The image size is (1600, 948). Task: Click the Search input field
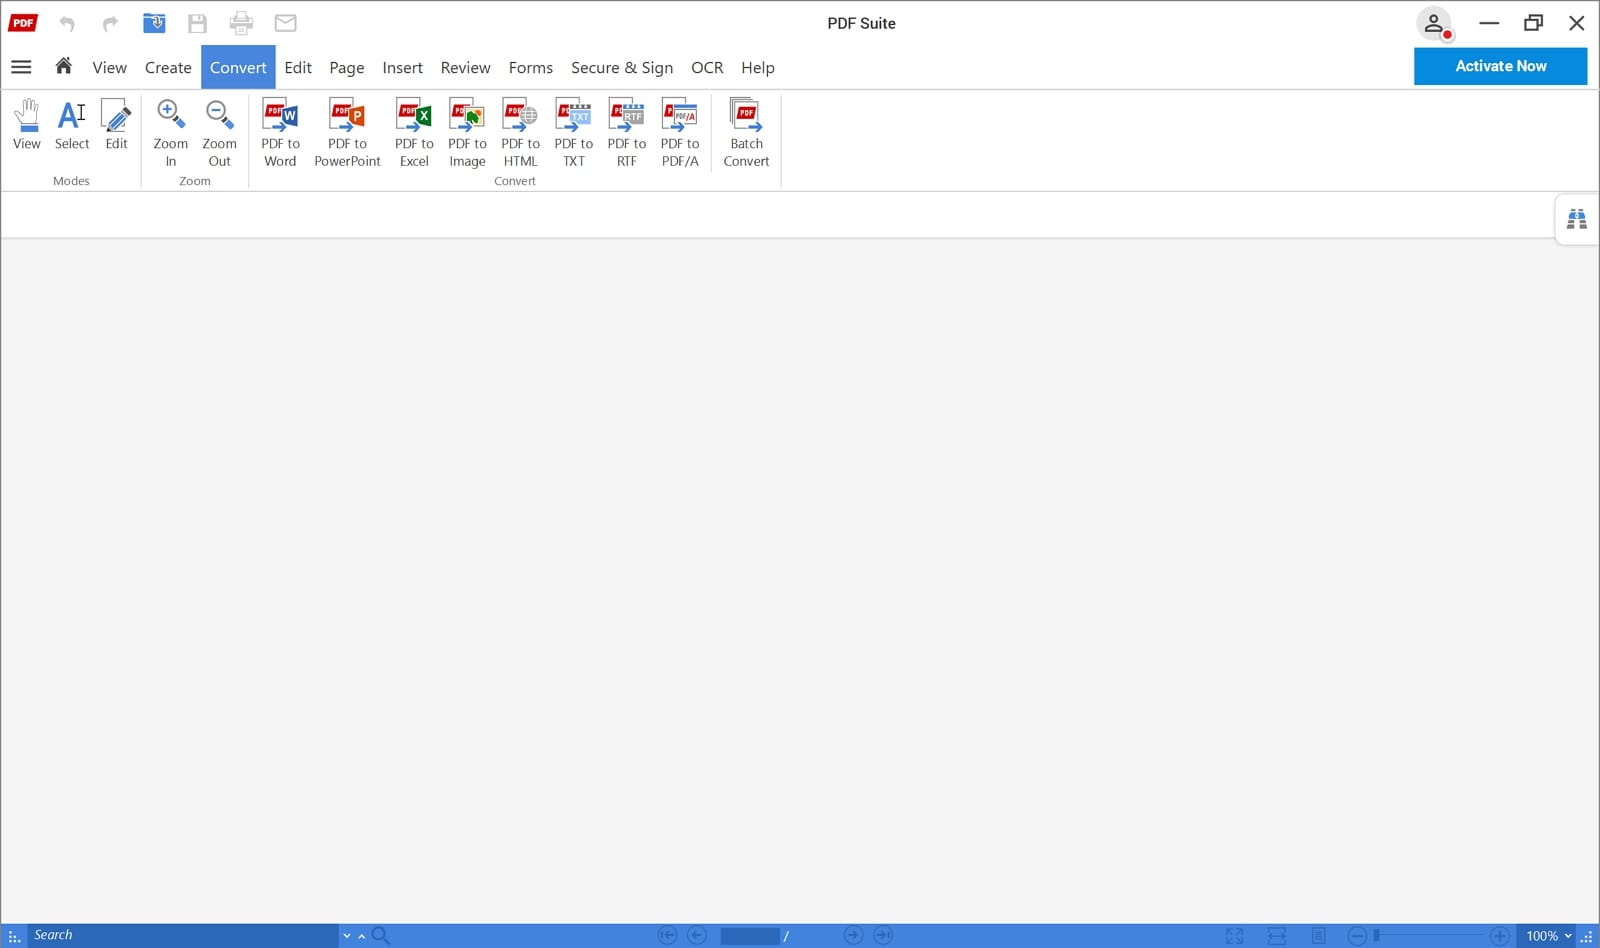(x=183, y=936)
